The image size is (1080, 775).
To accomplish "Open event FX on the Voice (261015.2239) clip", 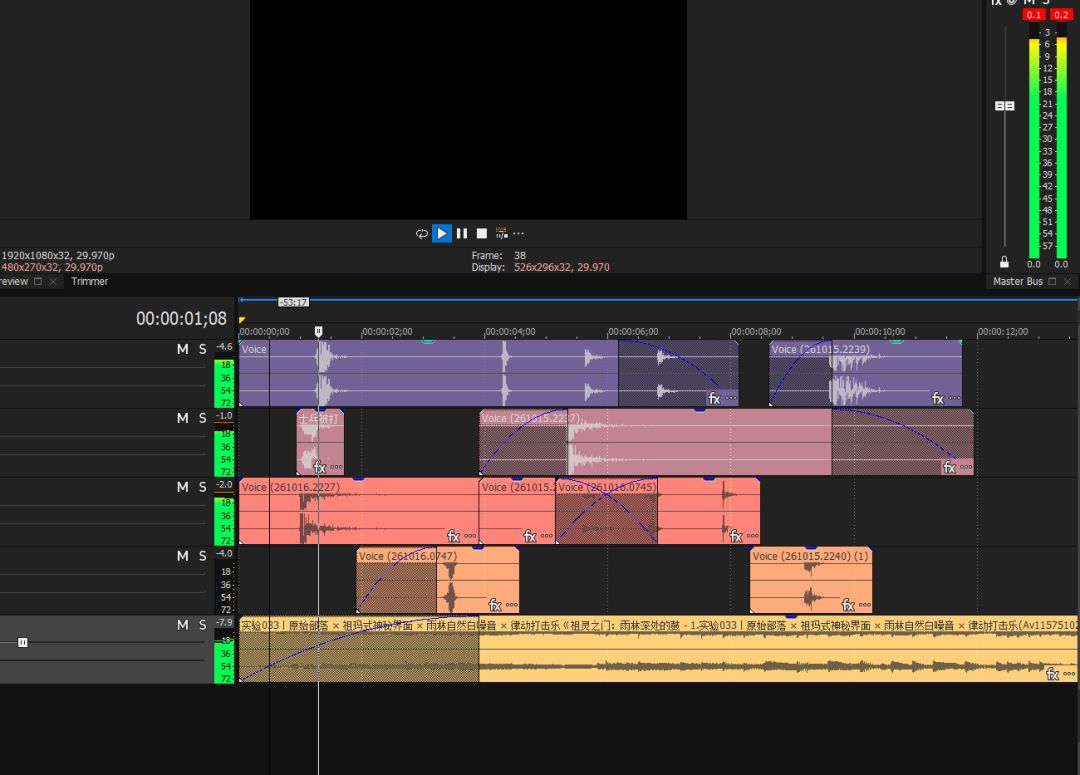I will point(937,398).
